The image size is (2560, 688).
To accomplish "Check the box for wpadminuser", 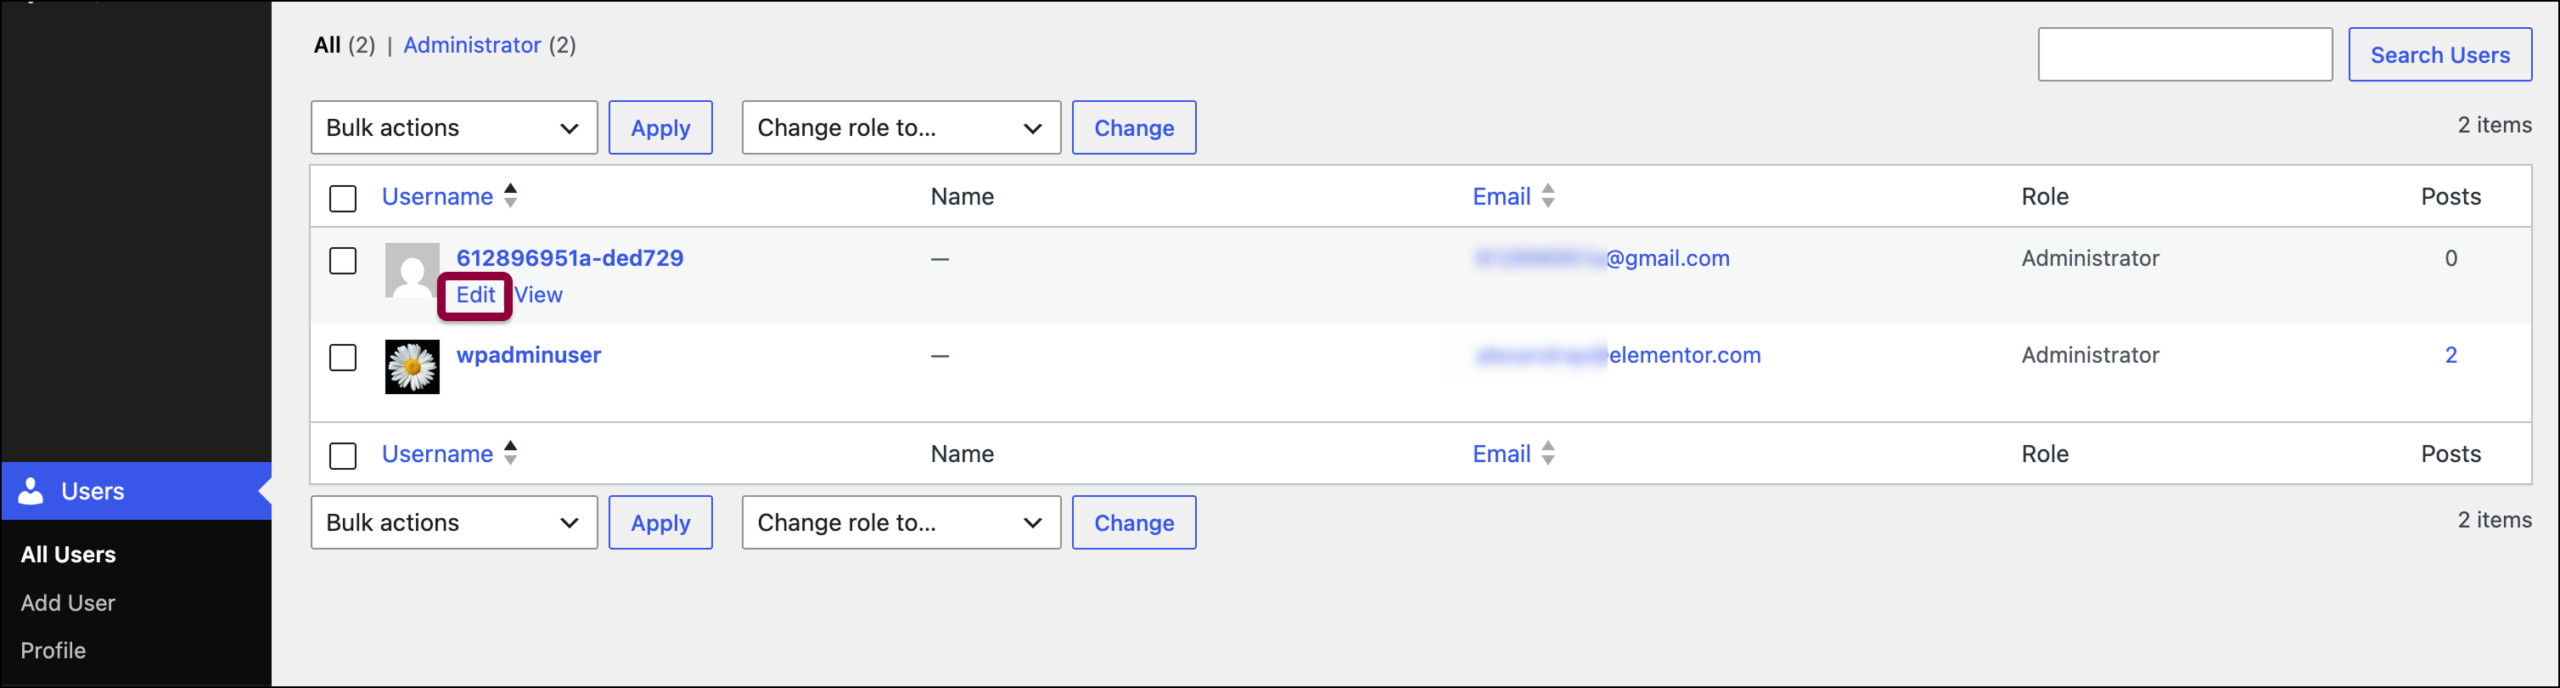I will (343, 358).
